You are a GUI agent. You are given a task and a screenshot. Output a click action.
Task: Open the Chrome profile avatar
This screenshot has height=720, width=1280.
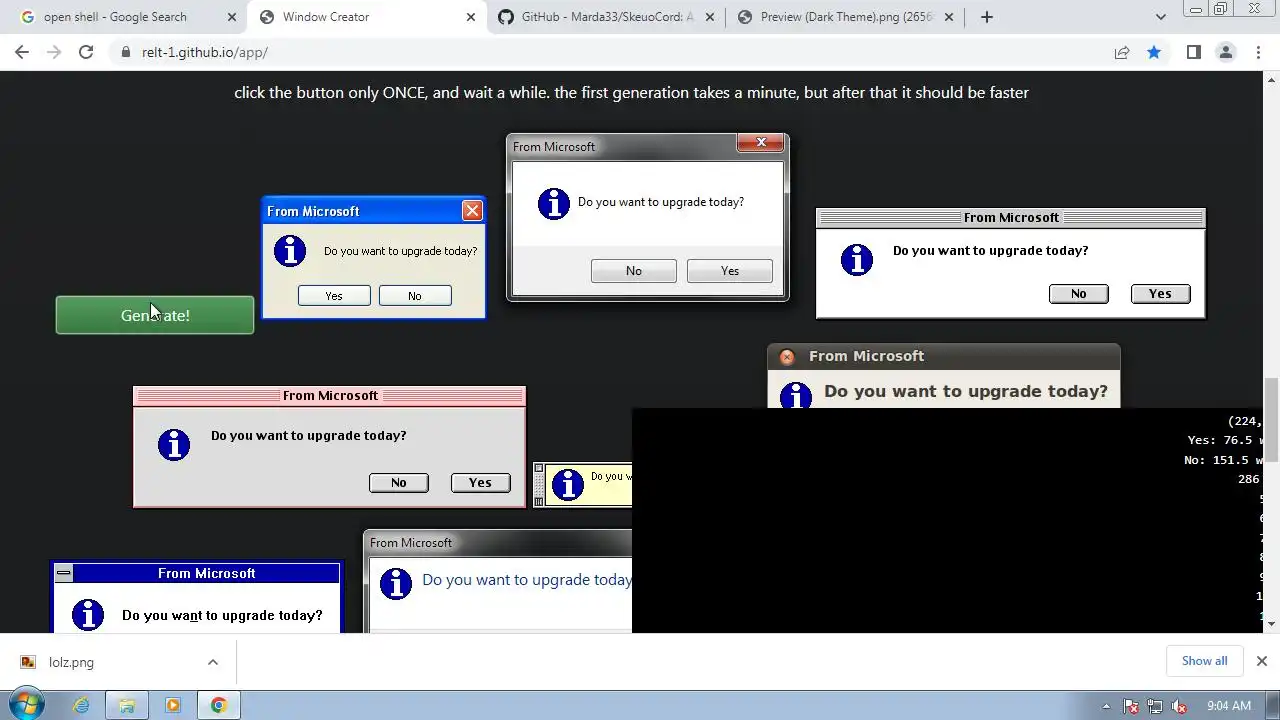click(x=1226, y=52)
